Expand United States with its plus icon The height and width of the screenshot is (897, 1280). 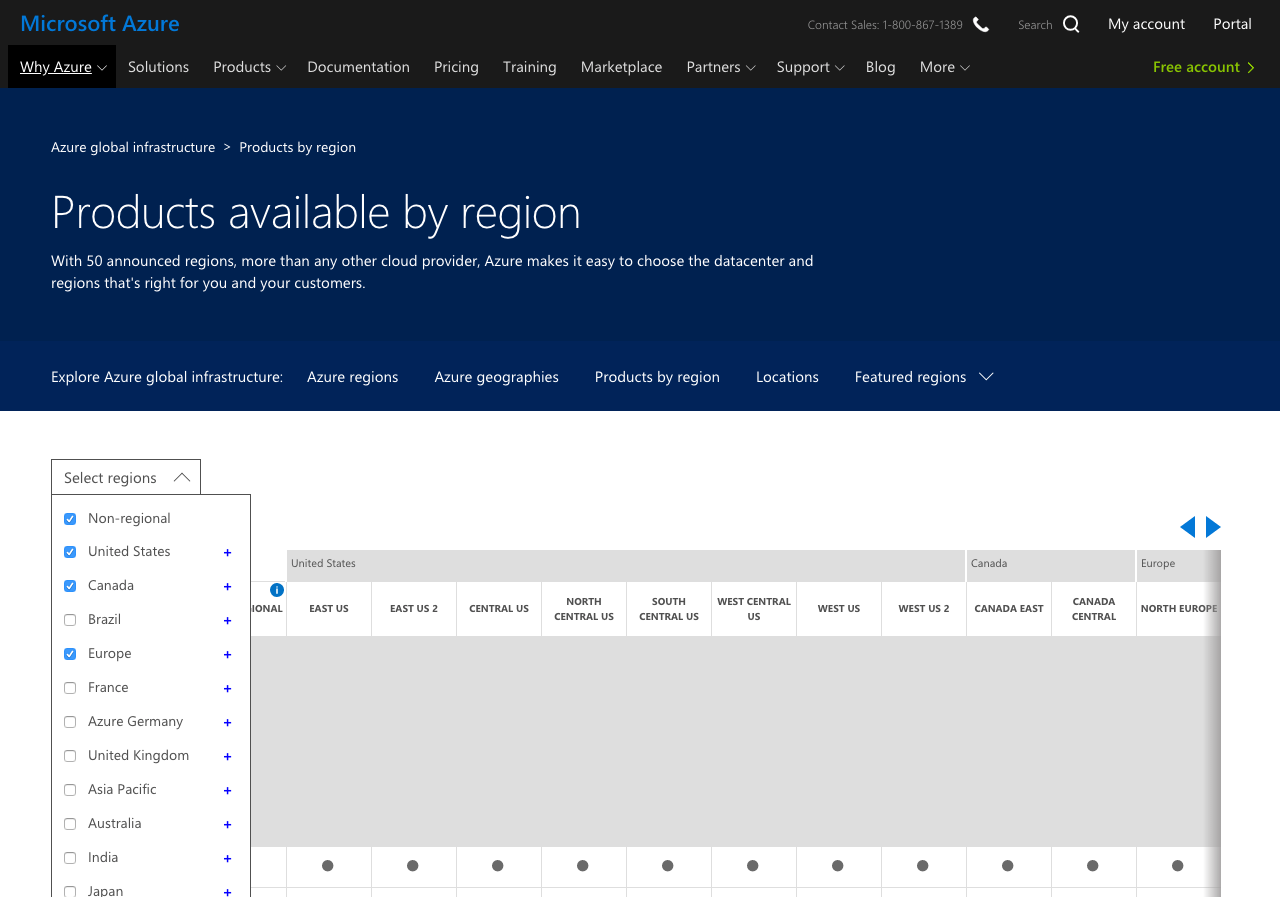[227, 552]
